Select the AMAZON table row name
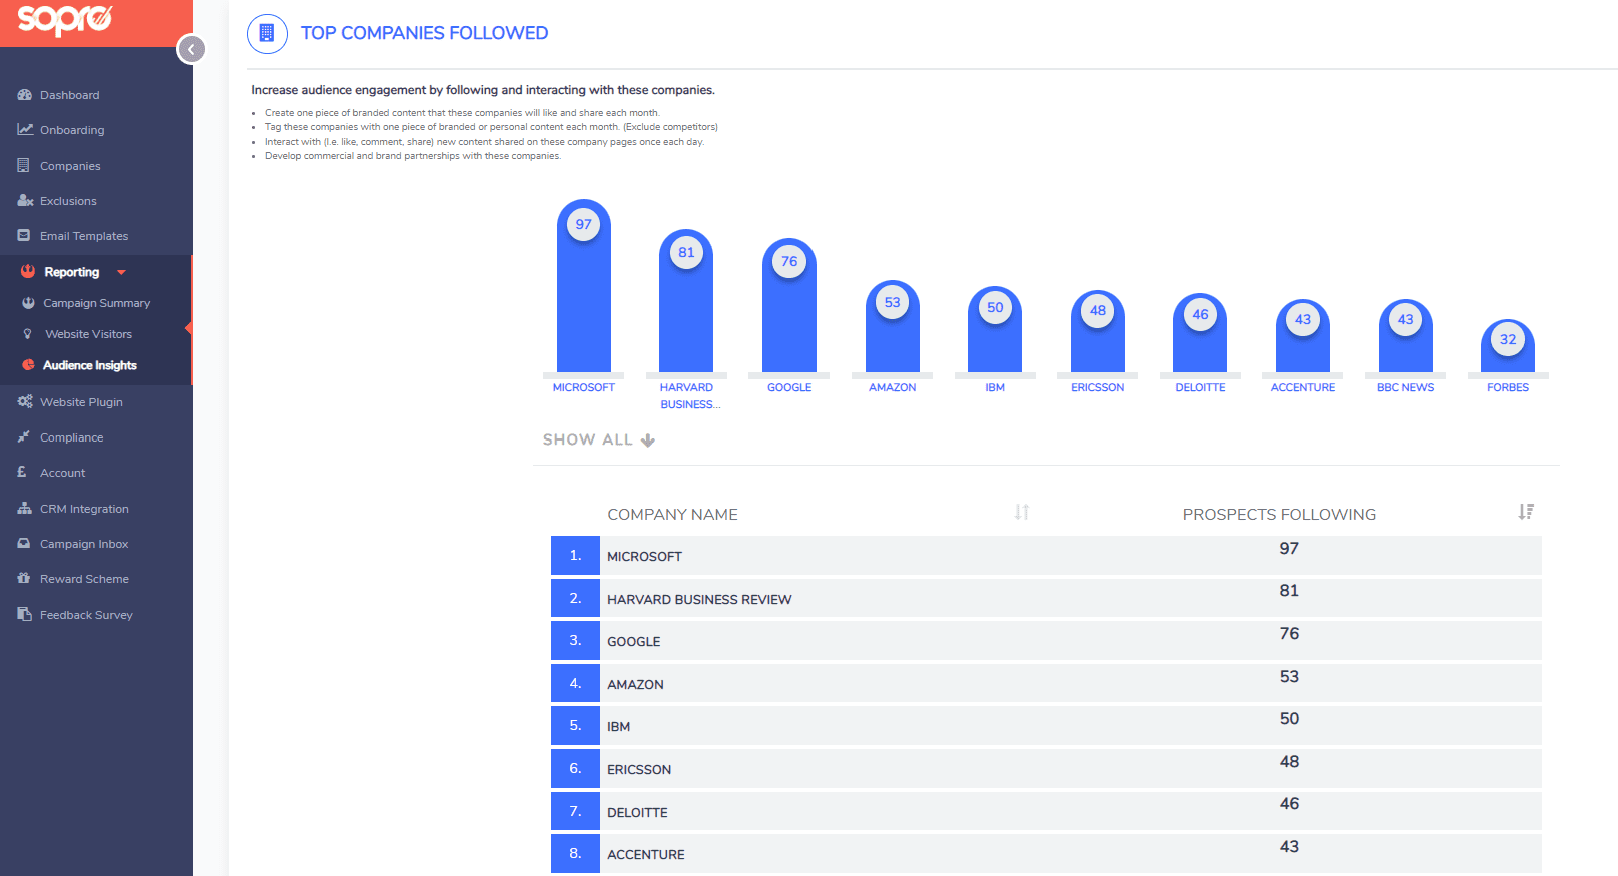The height and width of the screenshot is (876, 1618). [635, 685]
